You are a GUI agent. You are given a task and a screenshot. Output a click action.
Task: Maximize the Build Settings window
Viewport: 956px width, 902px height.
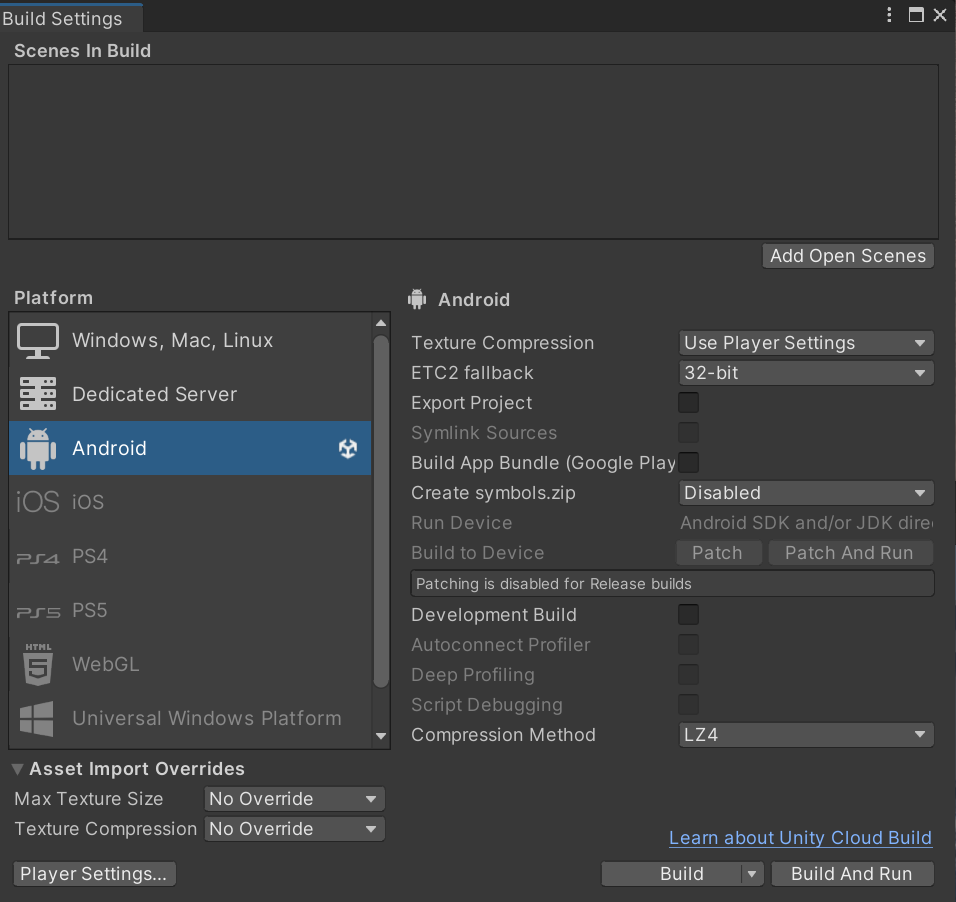pos(916,15)
